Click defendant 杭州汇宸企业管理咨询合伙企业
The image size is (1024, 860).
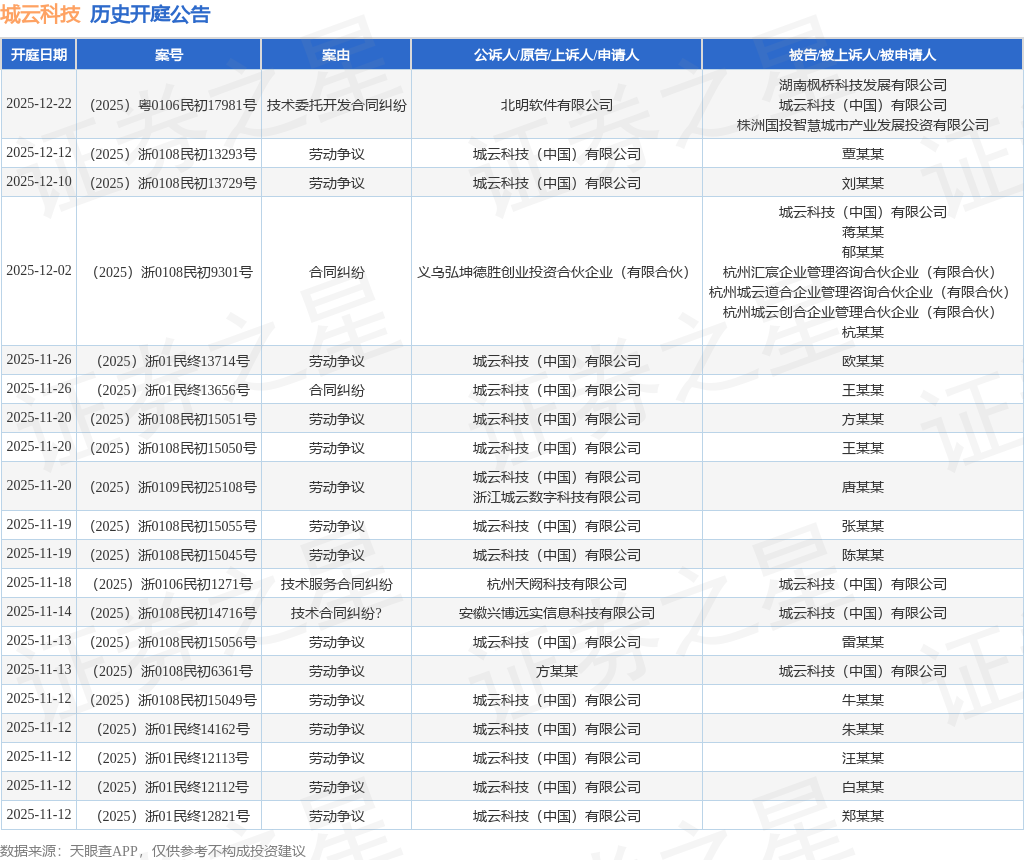click(x=859, y=272)
